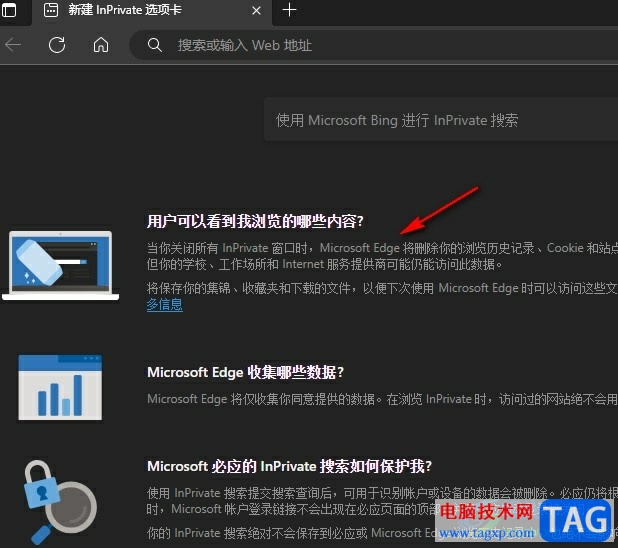This screenshot has height=548, width=618.
Task: Go back to previous page
Action: [x=13, y=45]
